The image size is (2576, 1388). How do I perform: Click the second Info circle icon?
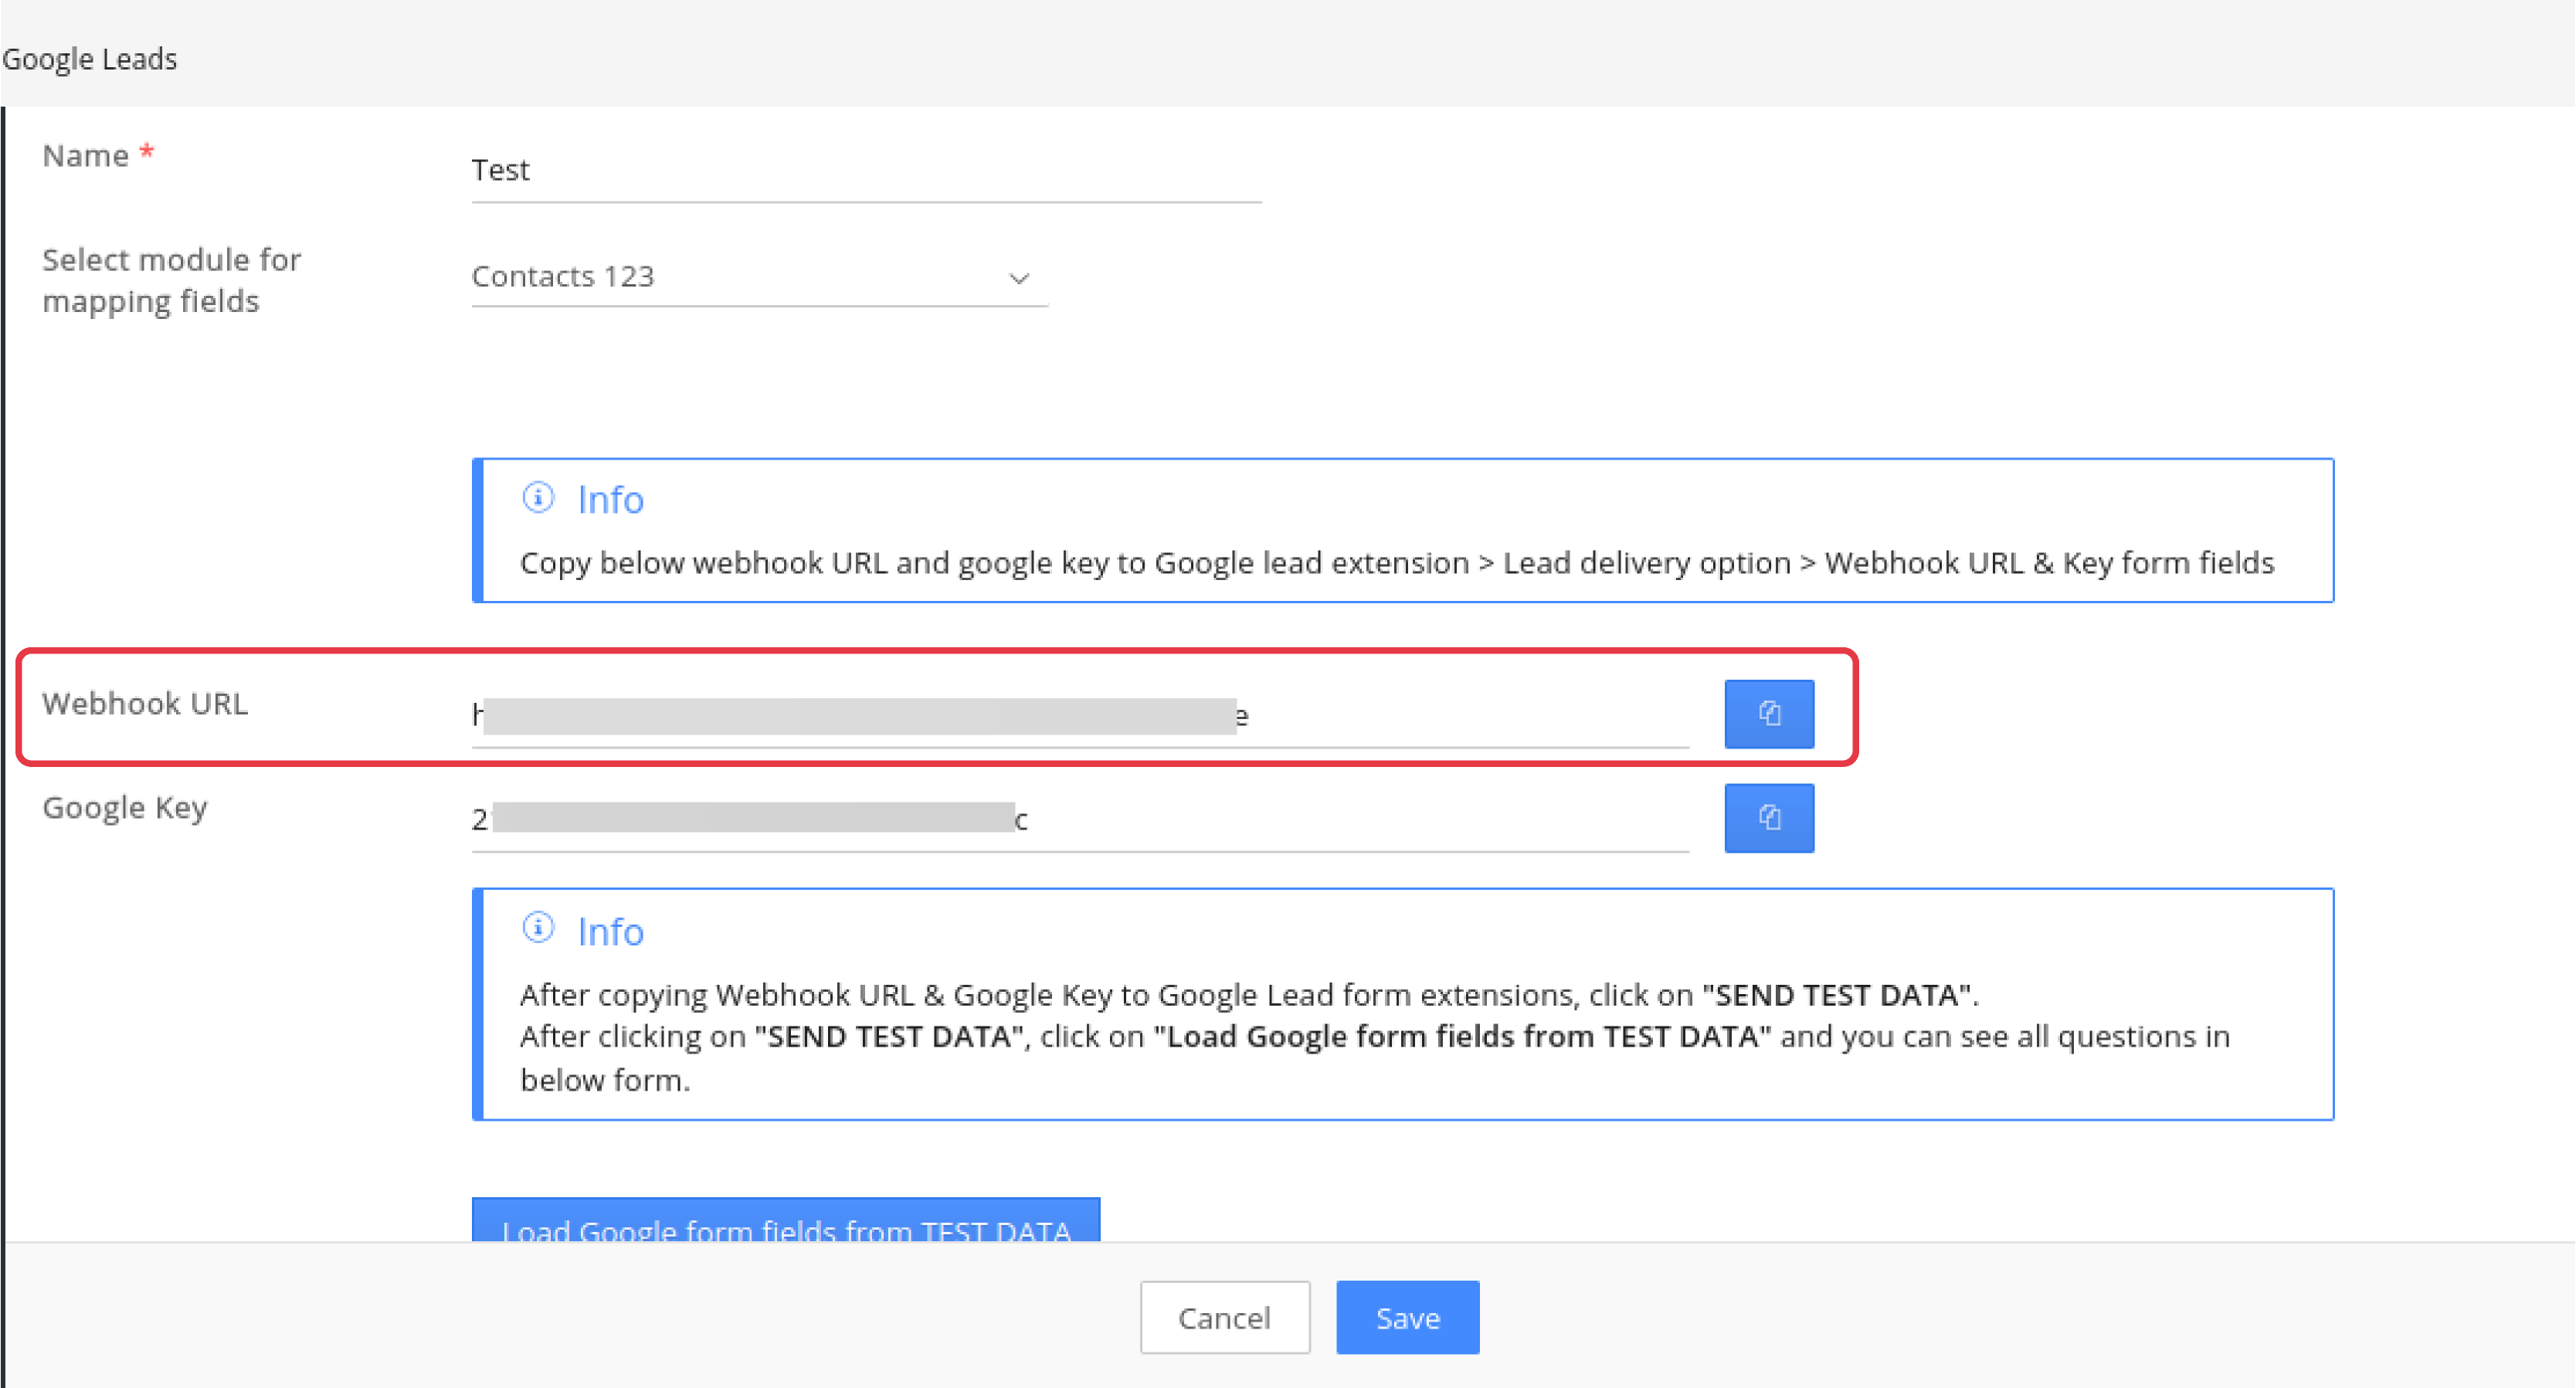pyautogui.click(x=538, y=928)
